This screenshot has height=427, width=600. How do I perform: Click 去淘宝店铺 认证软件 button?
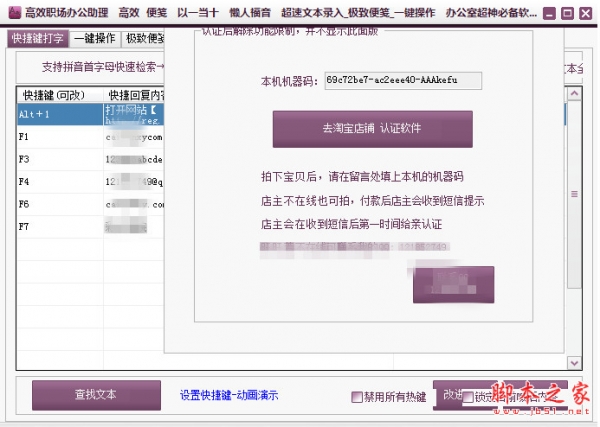(x=372, y=129)
